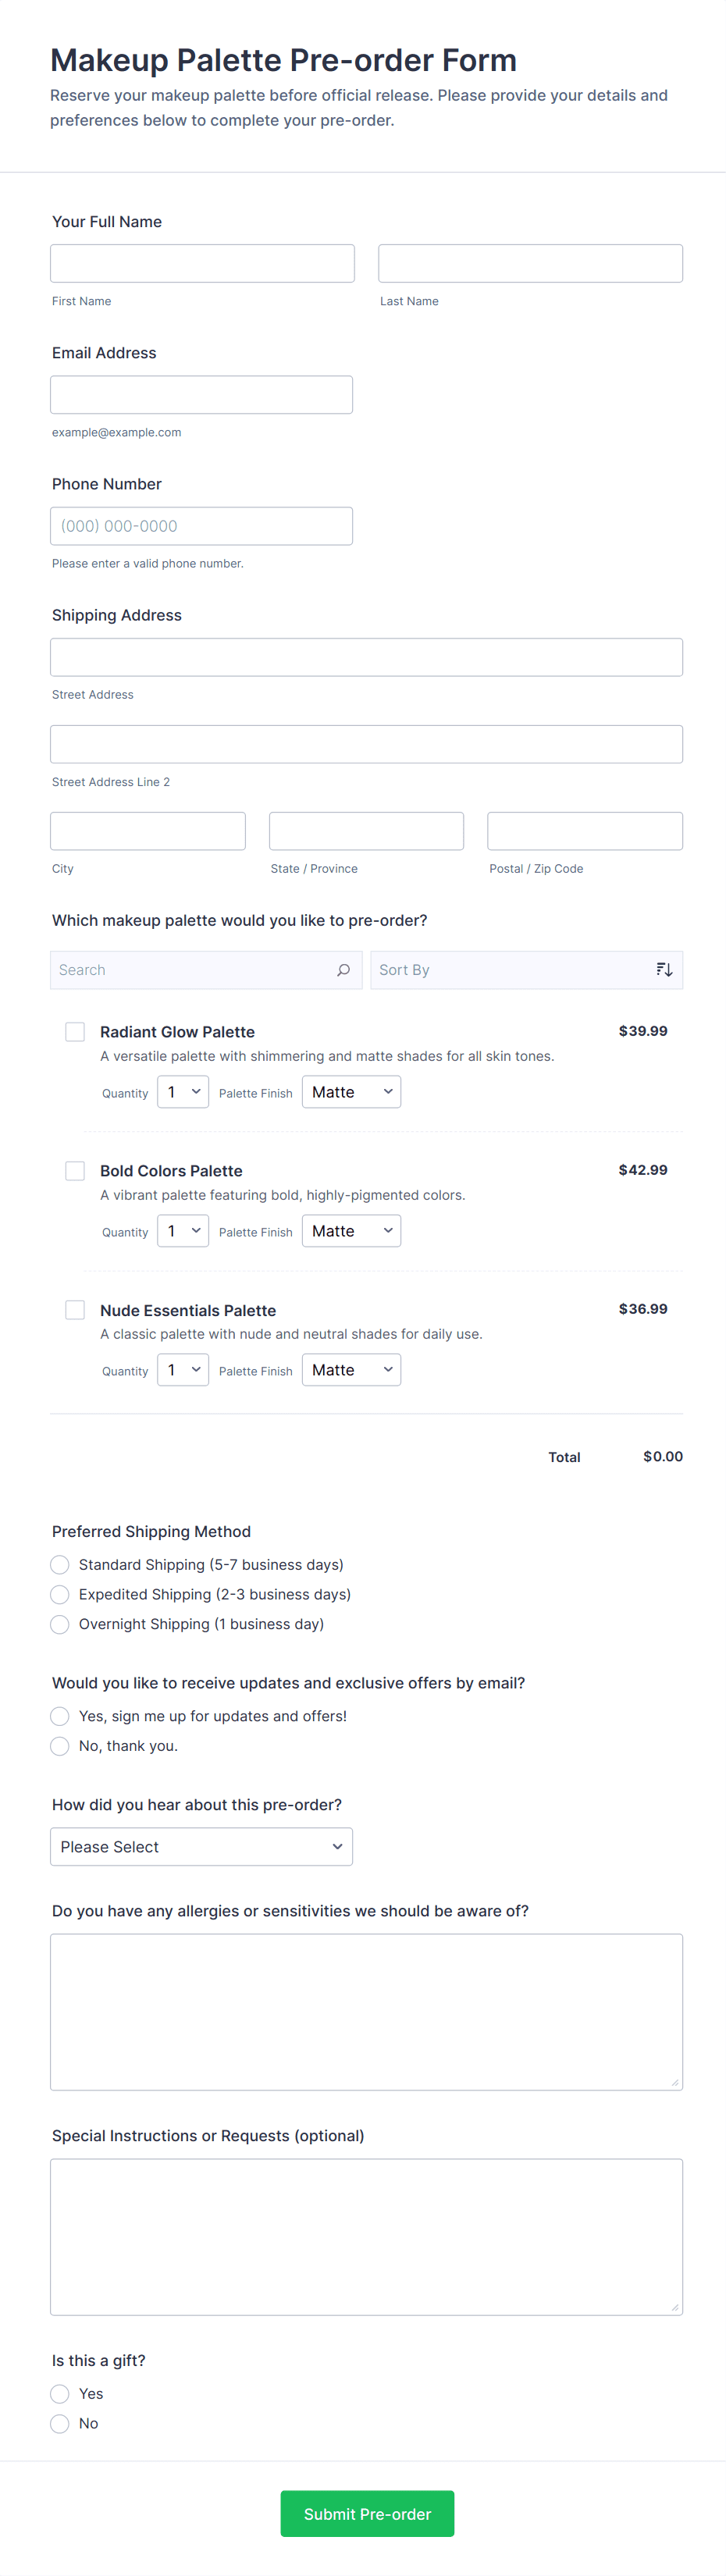Choose Expedited Shipping option
Image resolution: width=726 pixels, height=2576 pixels.
click(60, 1594)
